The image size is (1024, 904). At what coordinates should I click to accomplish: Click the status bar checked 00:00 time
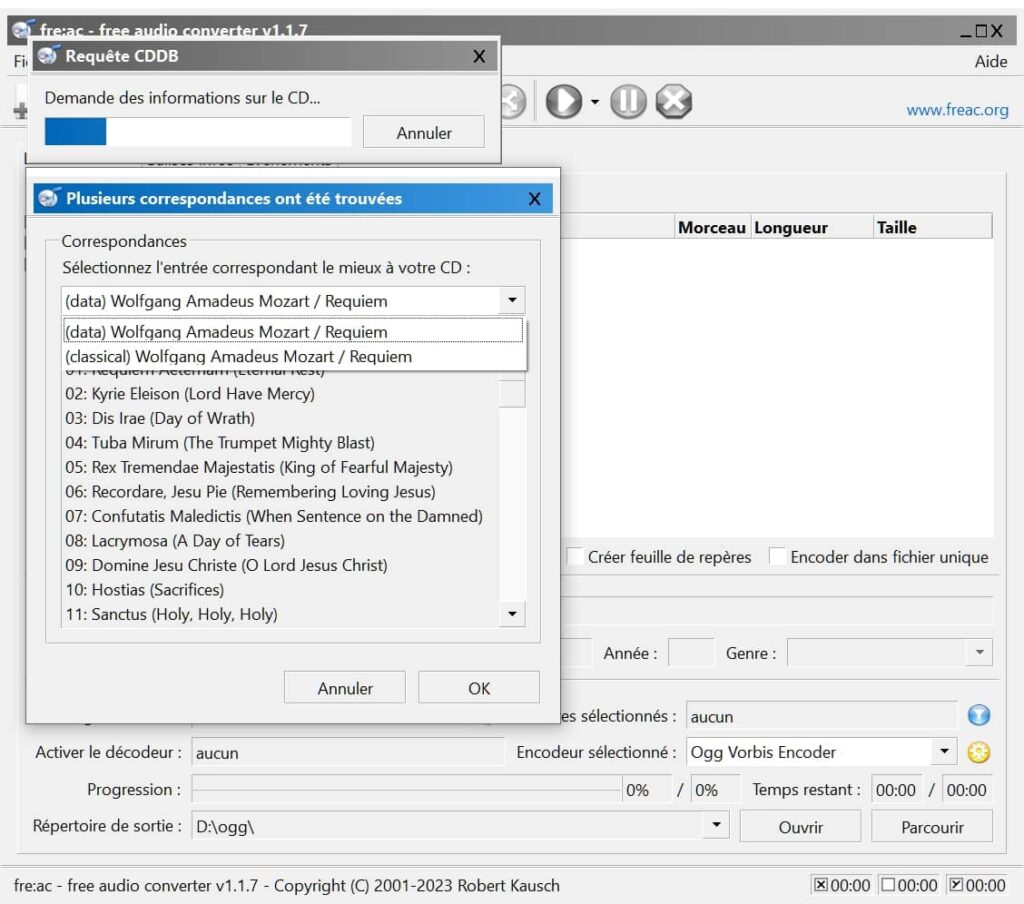pos(977,885)
